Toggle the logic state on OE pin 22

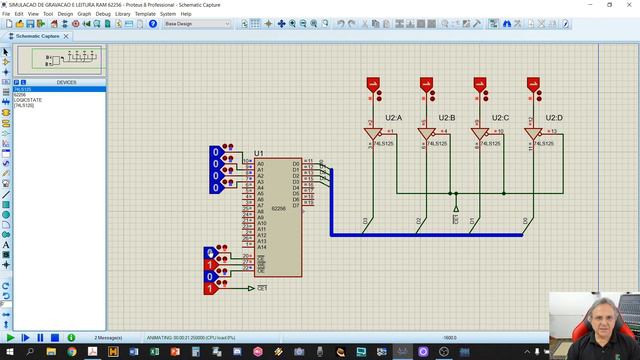pyautogui.click(x=210, y=277)
